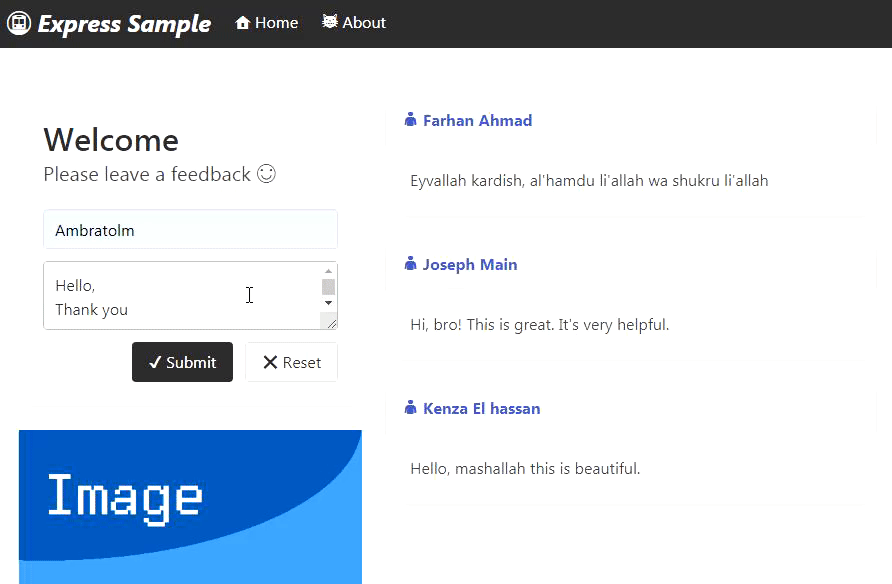
Task: Click the textarea scrollbar down arrow
Action: coord(328,303)
